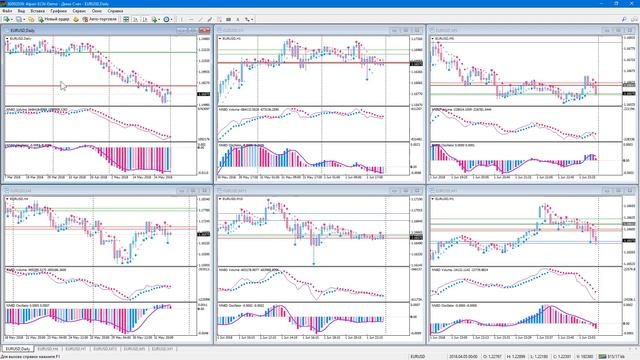Click the L: low price in status bar
Viewport: 640px width, 360px height.
point(540,356)
